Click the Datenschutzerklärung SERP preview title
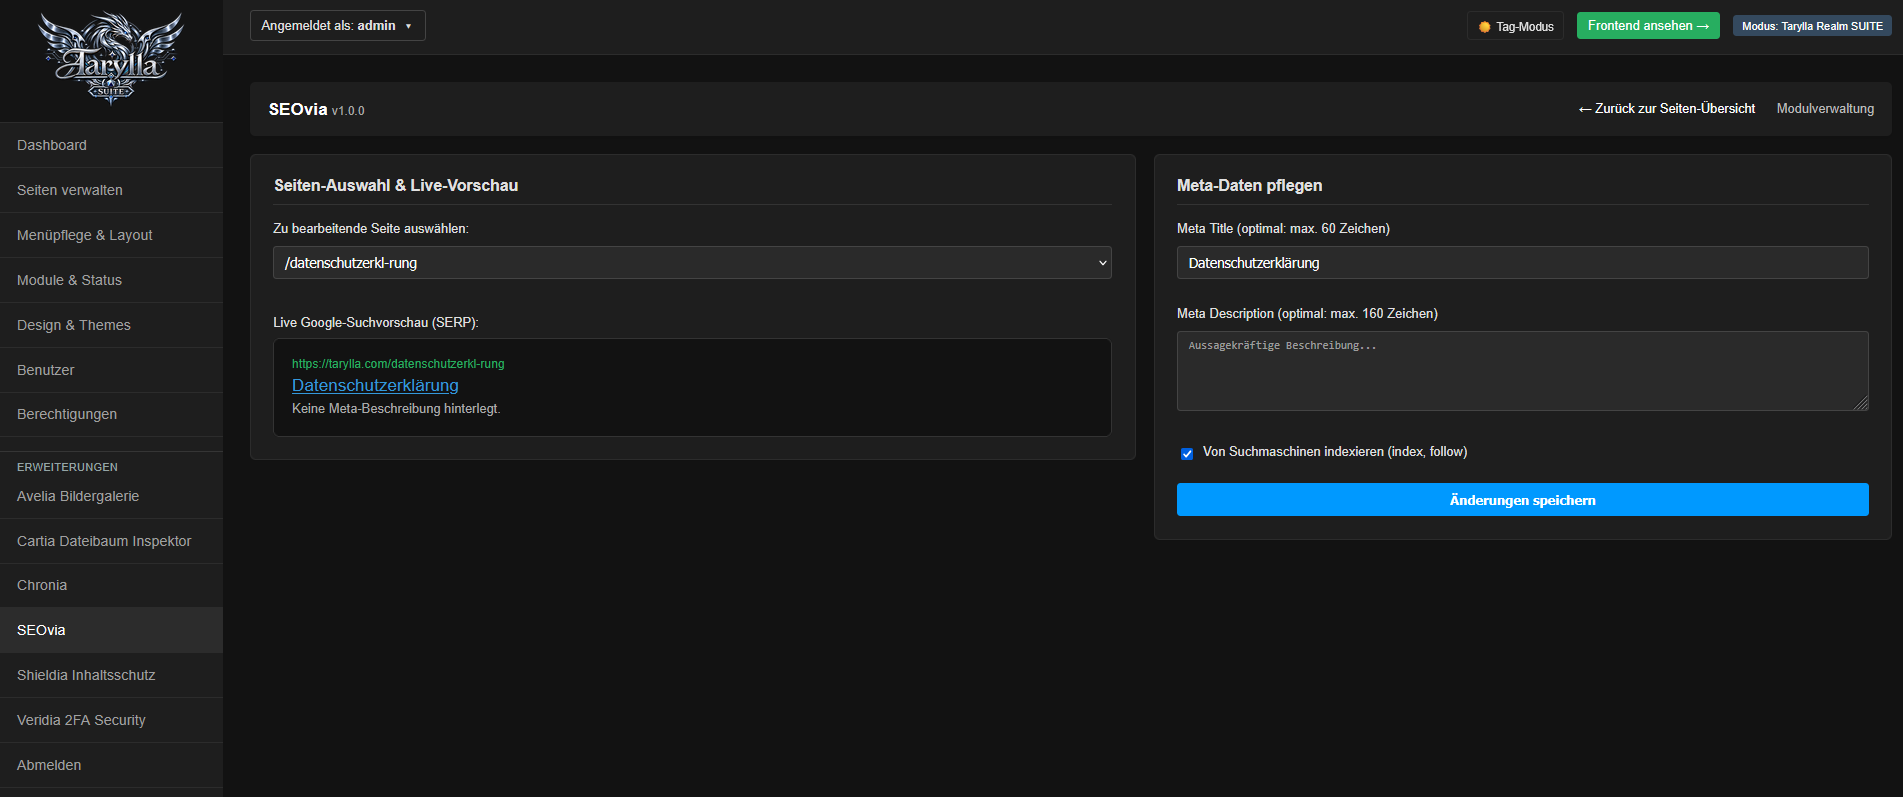The height and width of the screenshot is (797, 1903). click(375, 385)
